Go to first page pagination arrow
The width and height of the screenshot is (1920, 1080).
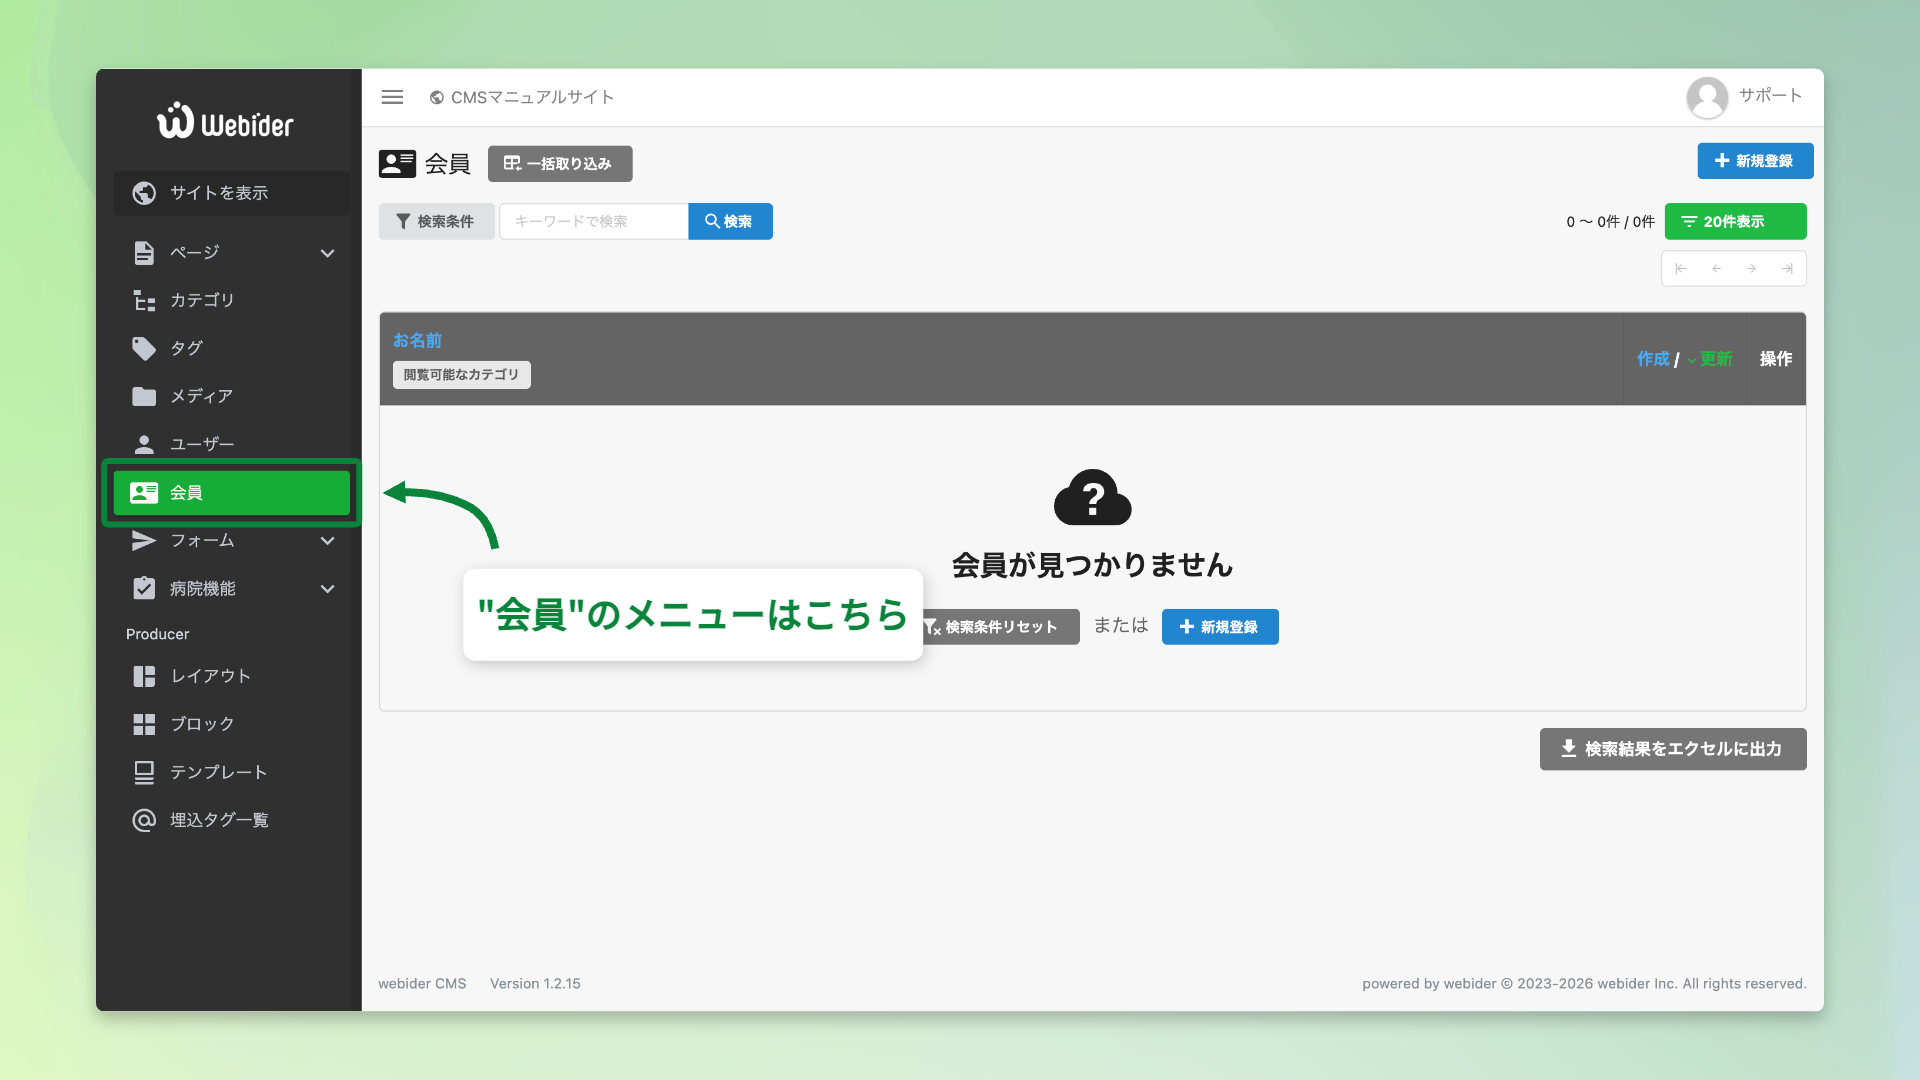coord(1681,269)
